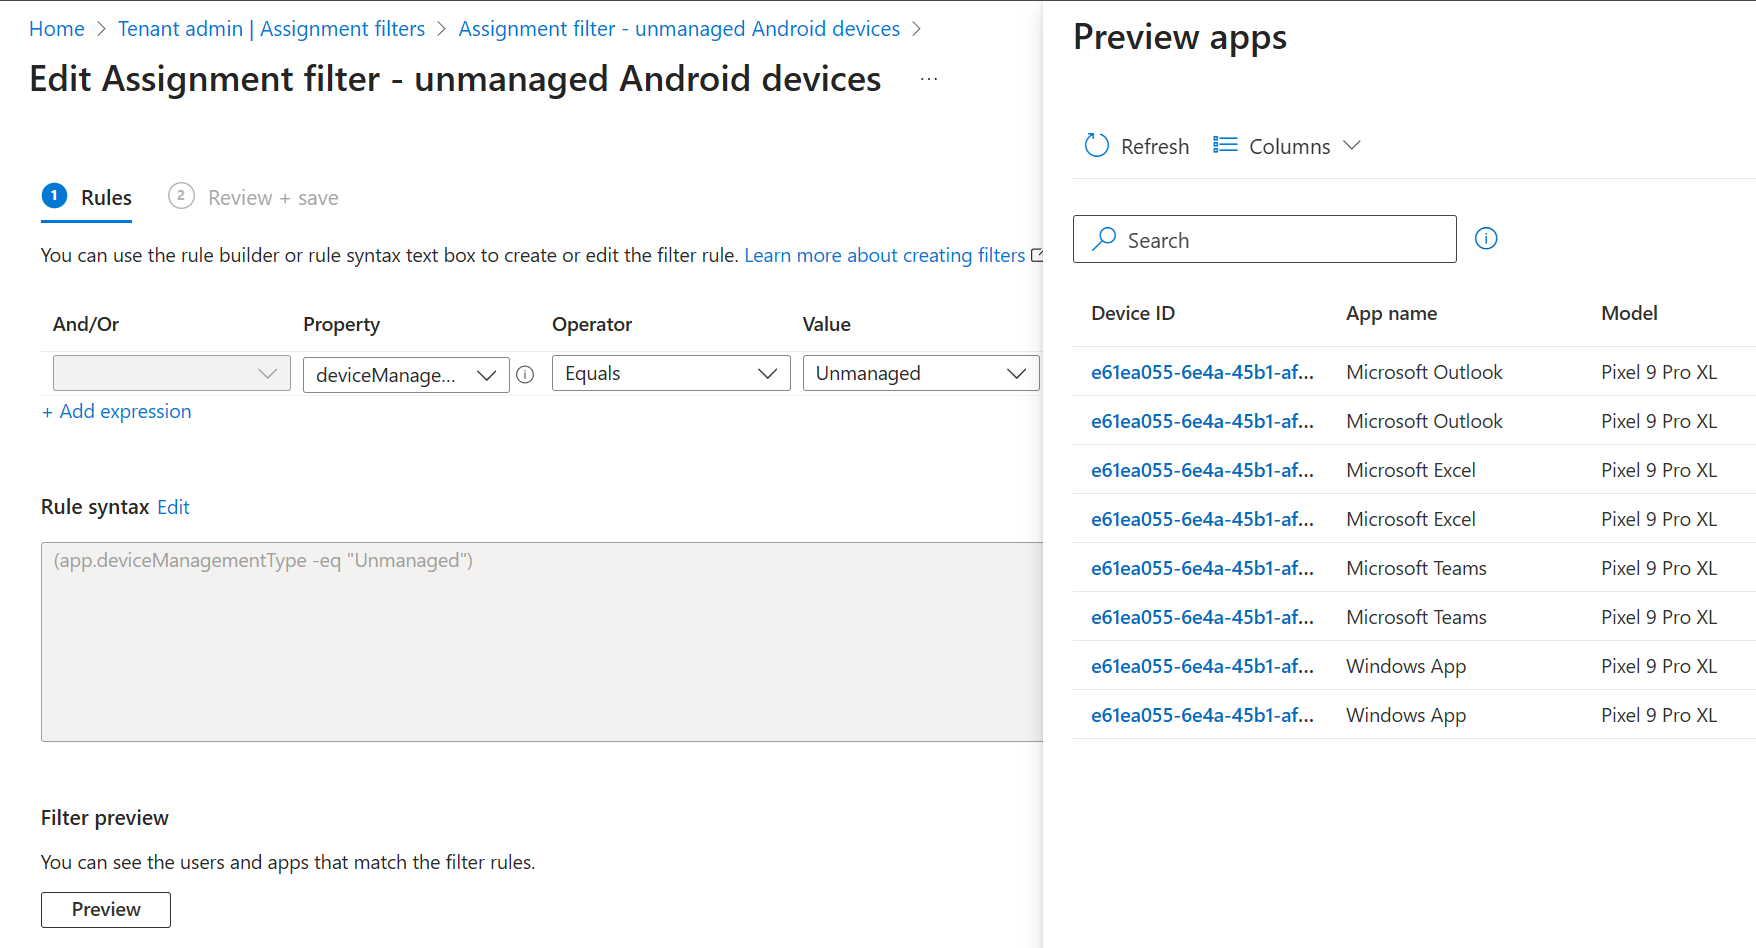1756x948 pixels.
Task: Click the external link icon after Learn more
Action: [x=1038, y=255]
